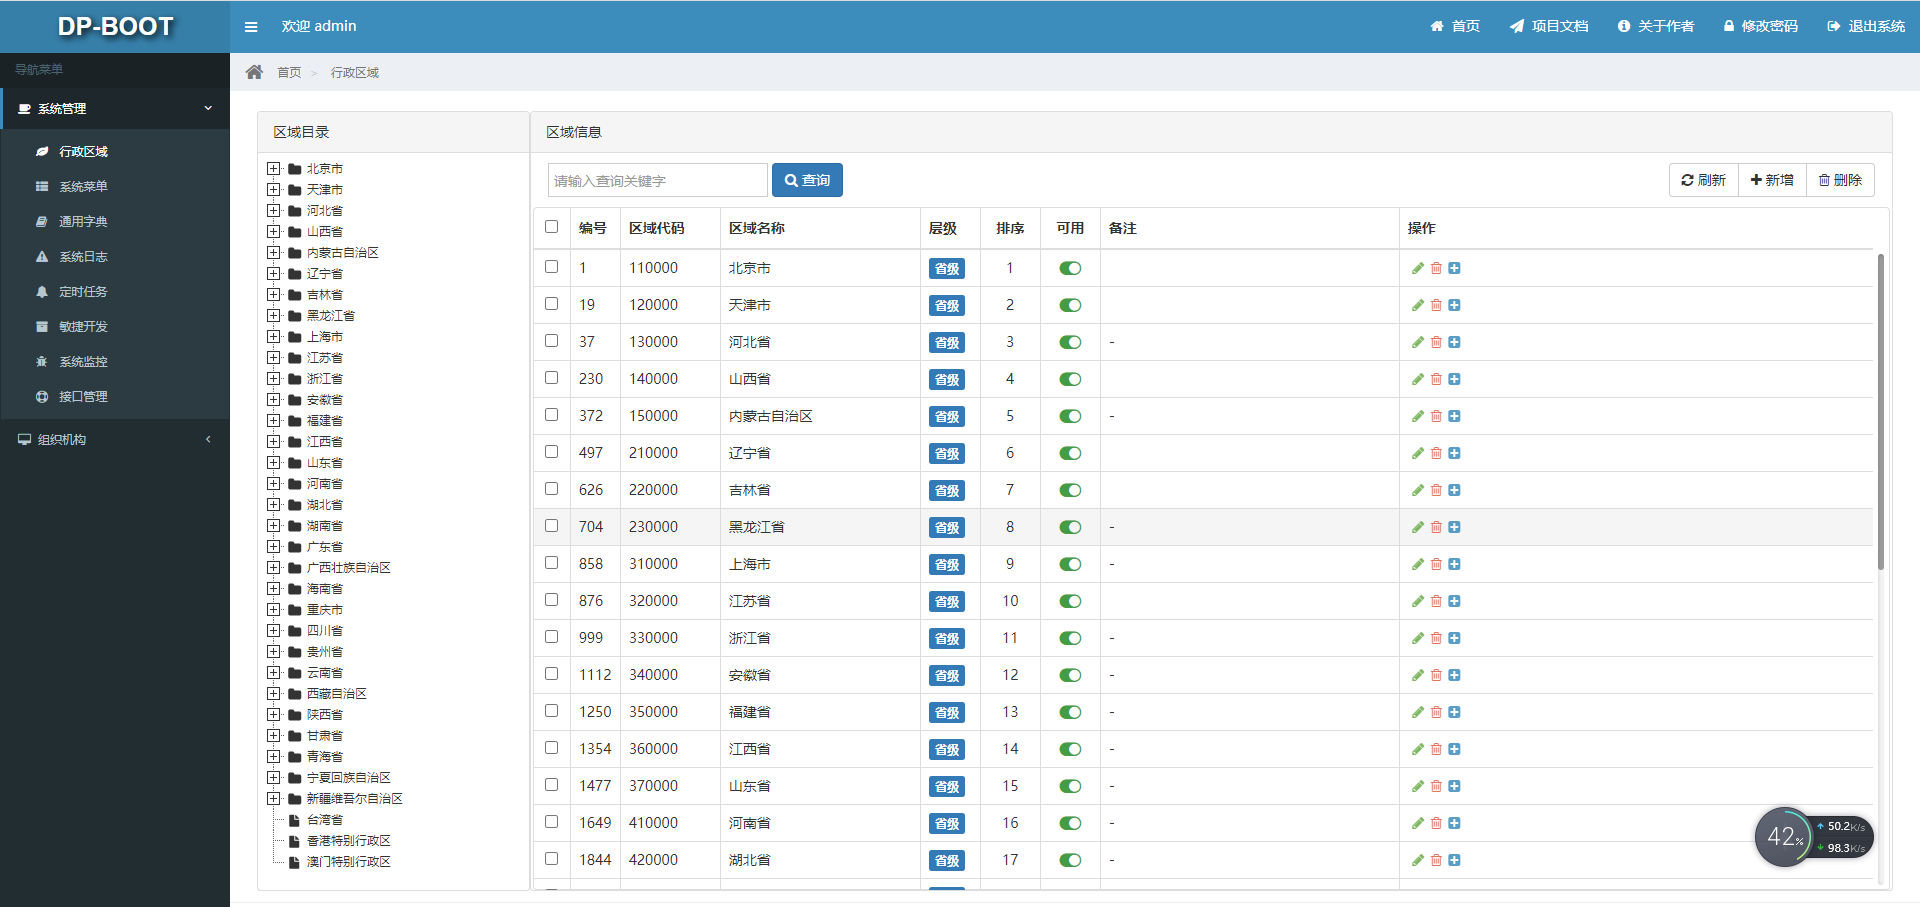Click the search keyword input field
The width and height of the screenshot is (1920, 907).
[x=658, y=180]
